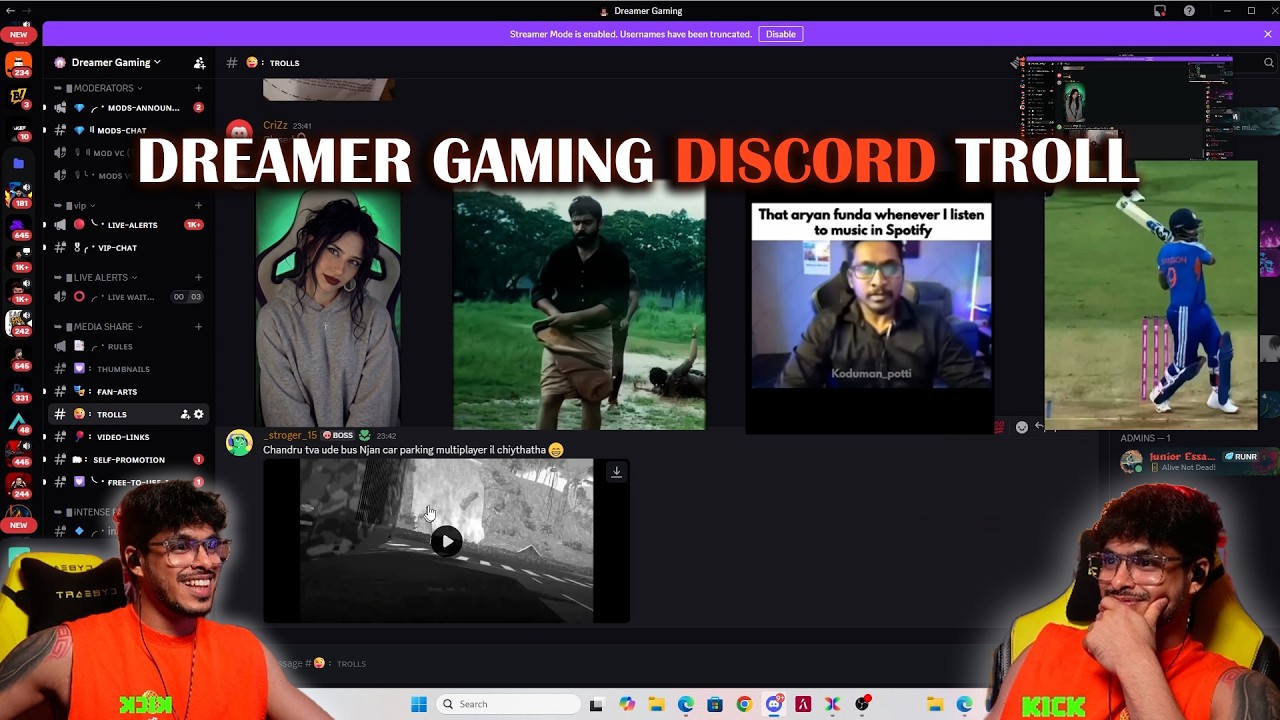Open the Spotify meme image attachment
The image size is (1280, 720).
click(871, 318)
